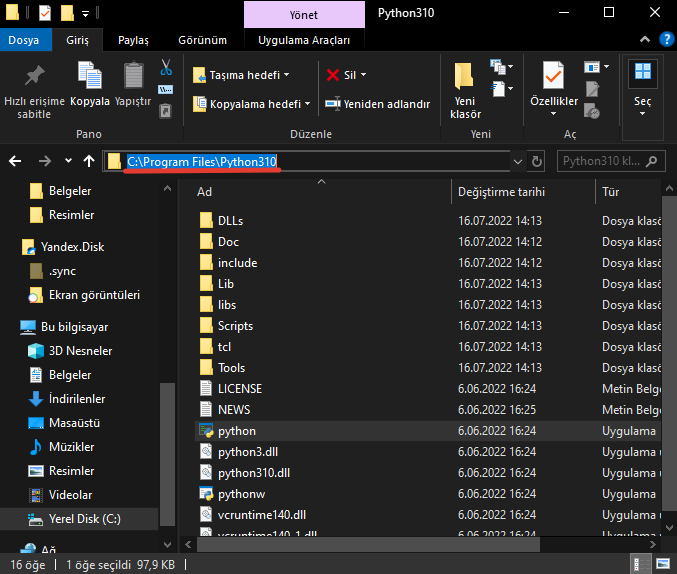Open the Dosya menu
The height and width of the screenshot is (574, 677).
pyautogui.click(x=23, y=40)
